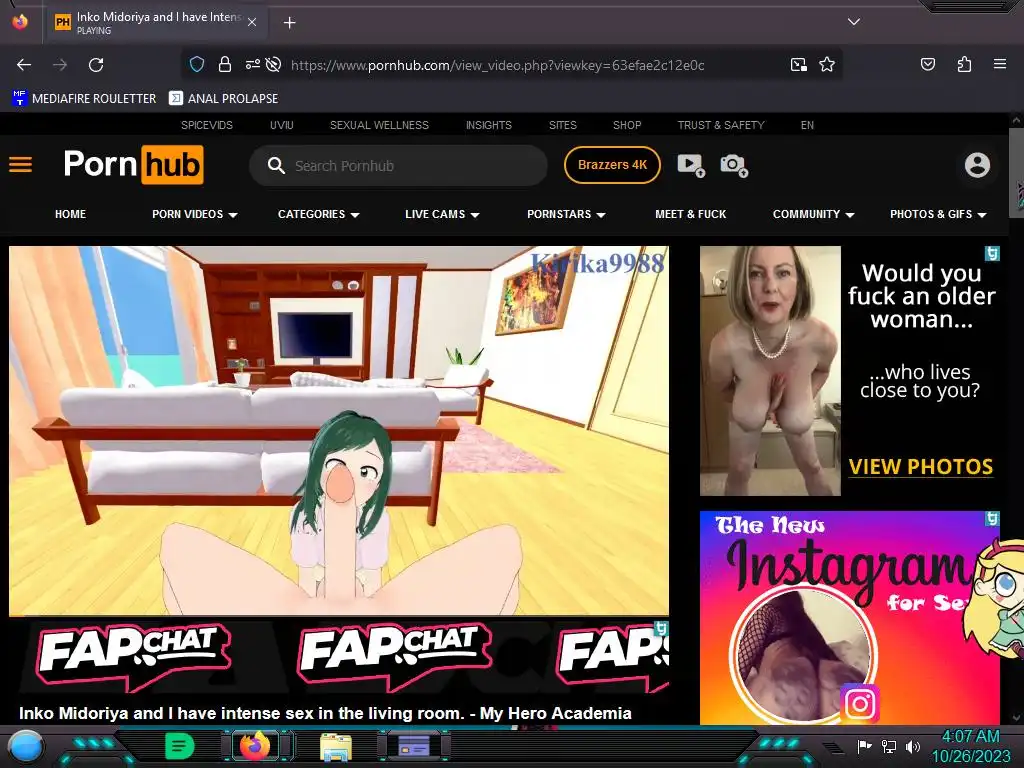This screenshot has width=1024, height=768.
Task: Go to the HOME nav item
Action: (71, 214)
